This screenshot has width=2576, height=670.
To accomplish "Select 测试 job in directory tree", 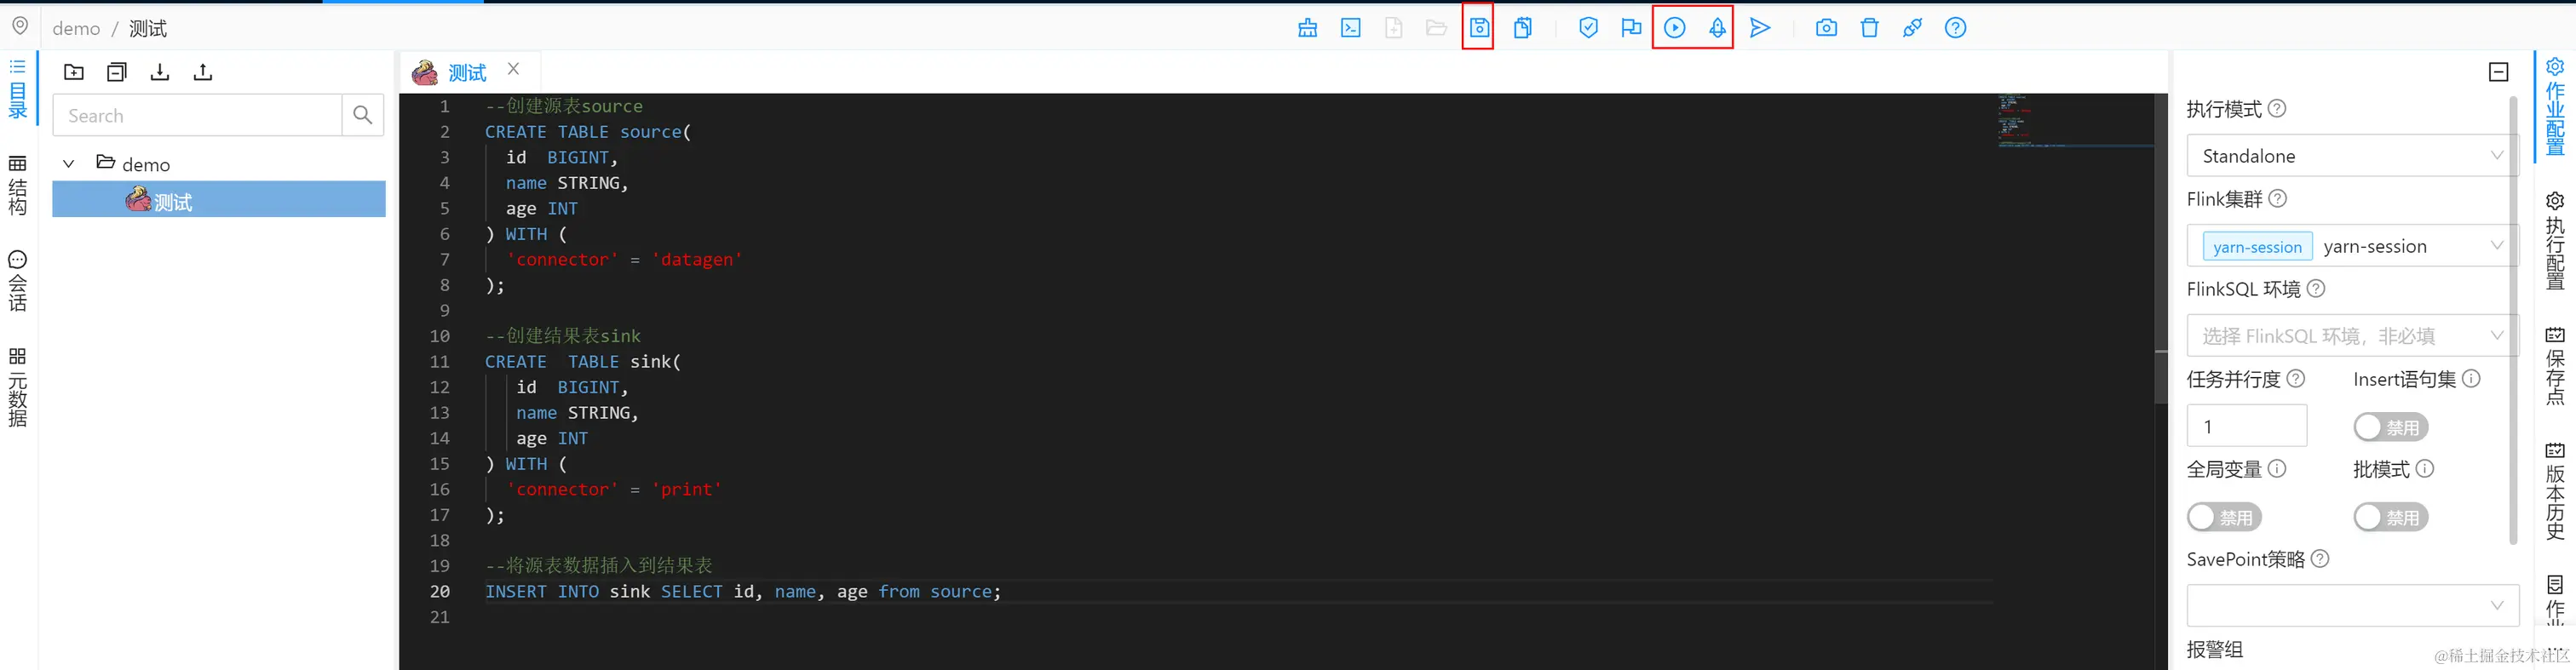I will [219, 200].
